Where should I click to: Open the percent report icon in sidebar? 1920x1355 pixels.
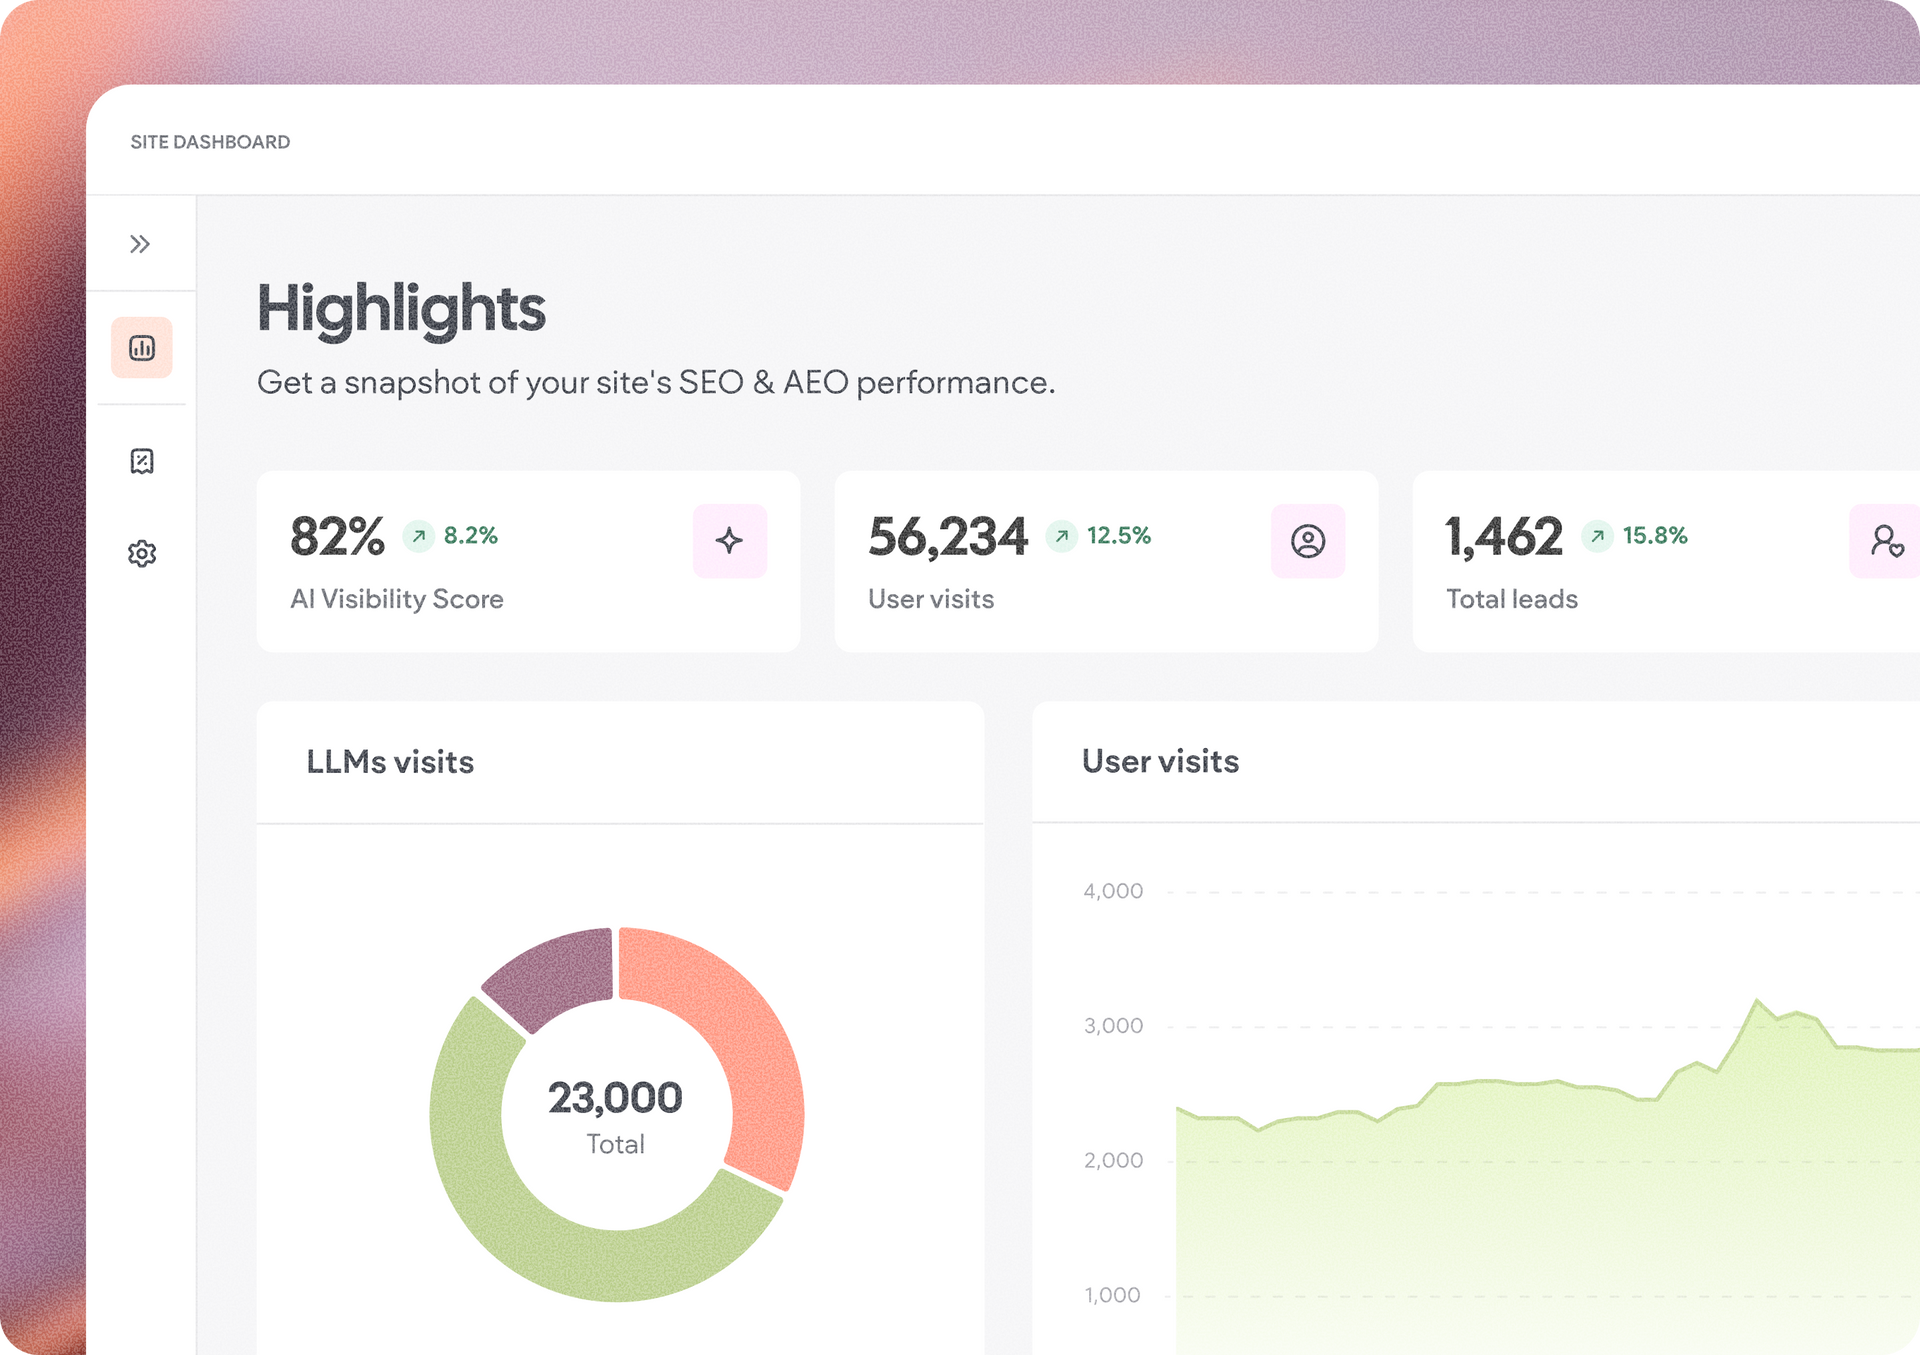(142, 461)
